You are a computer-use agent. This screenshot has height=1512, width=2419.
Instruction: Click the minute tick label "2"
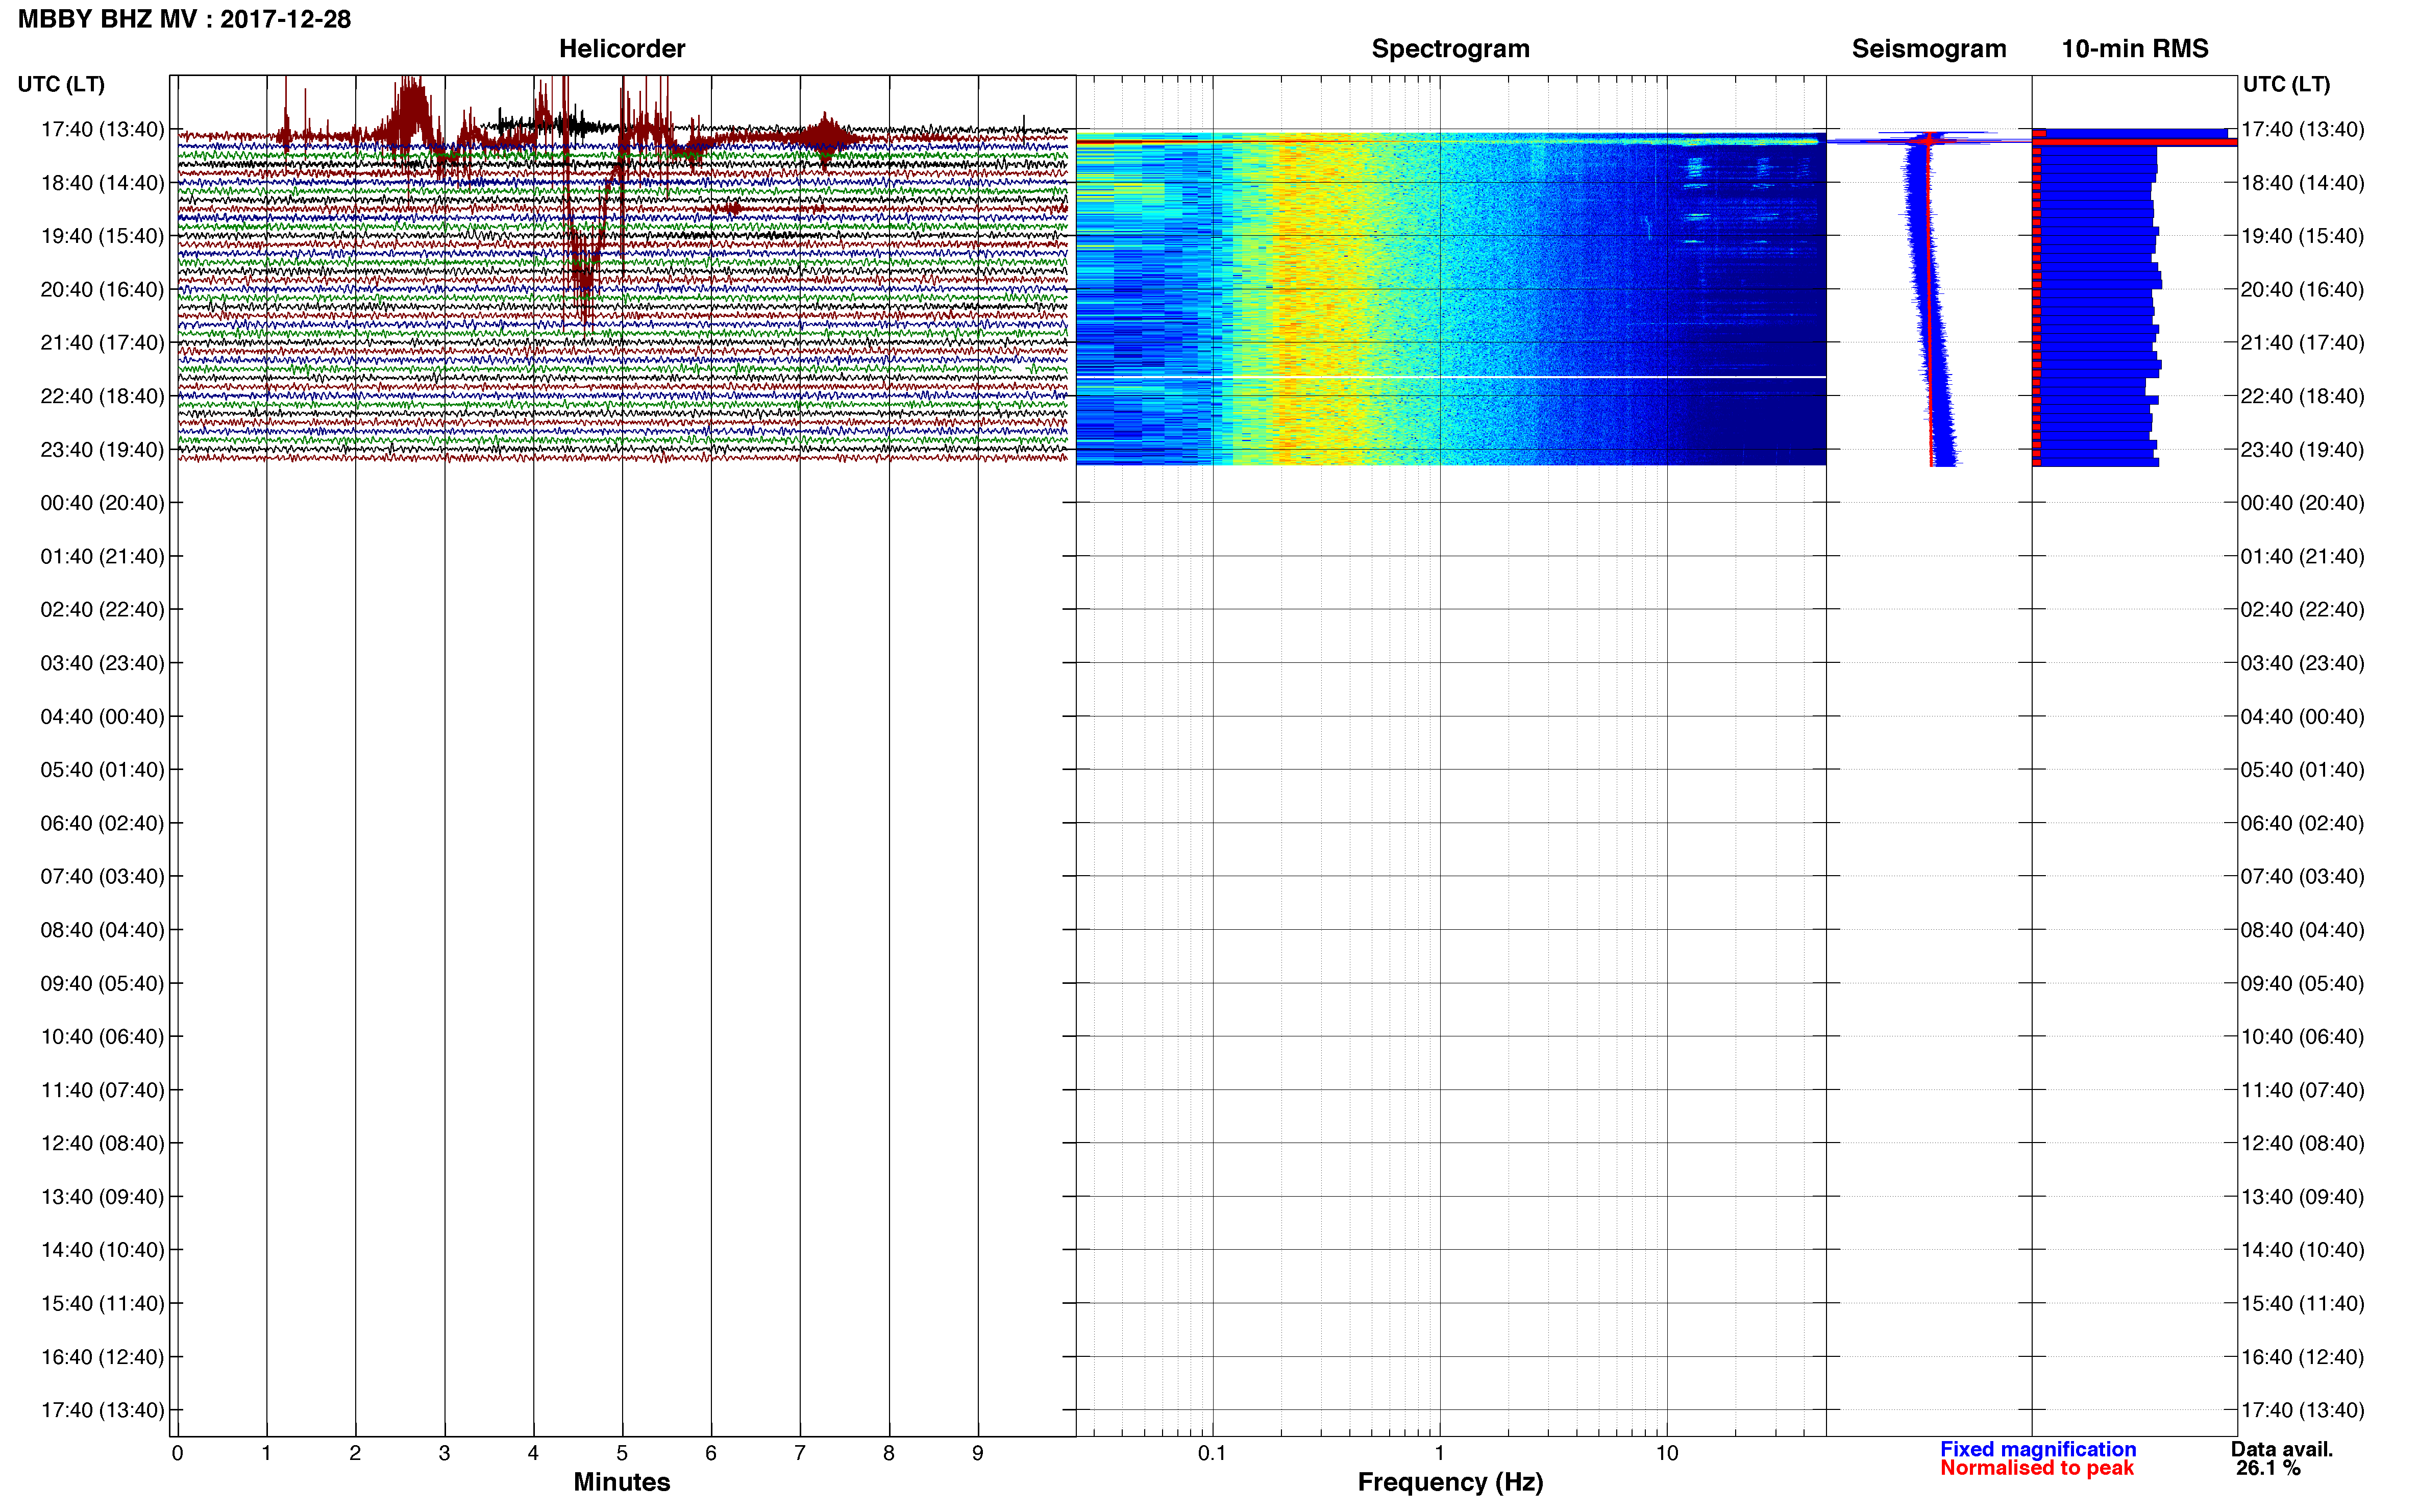[x=355, y=1453]
